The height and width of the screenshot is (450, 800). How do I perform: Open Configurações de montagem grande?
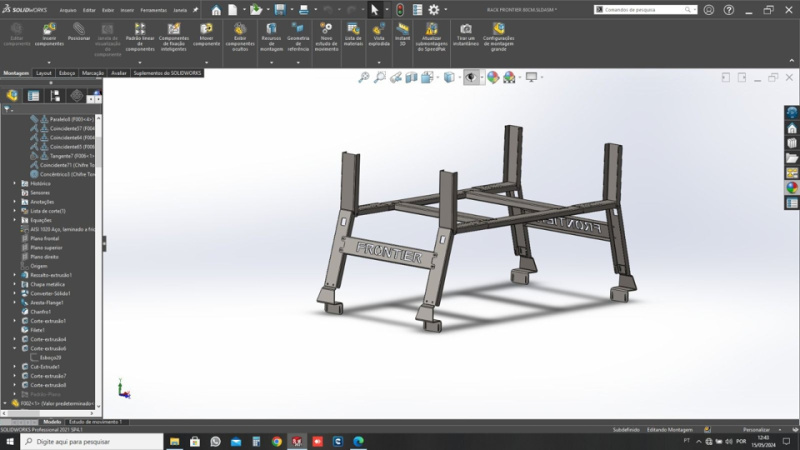(498, 37)
